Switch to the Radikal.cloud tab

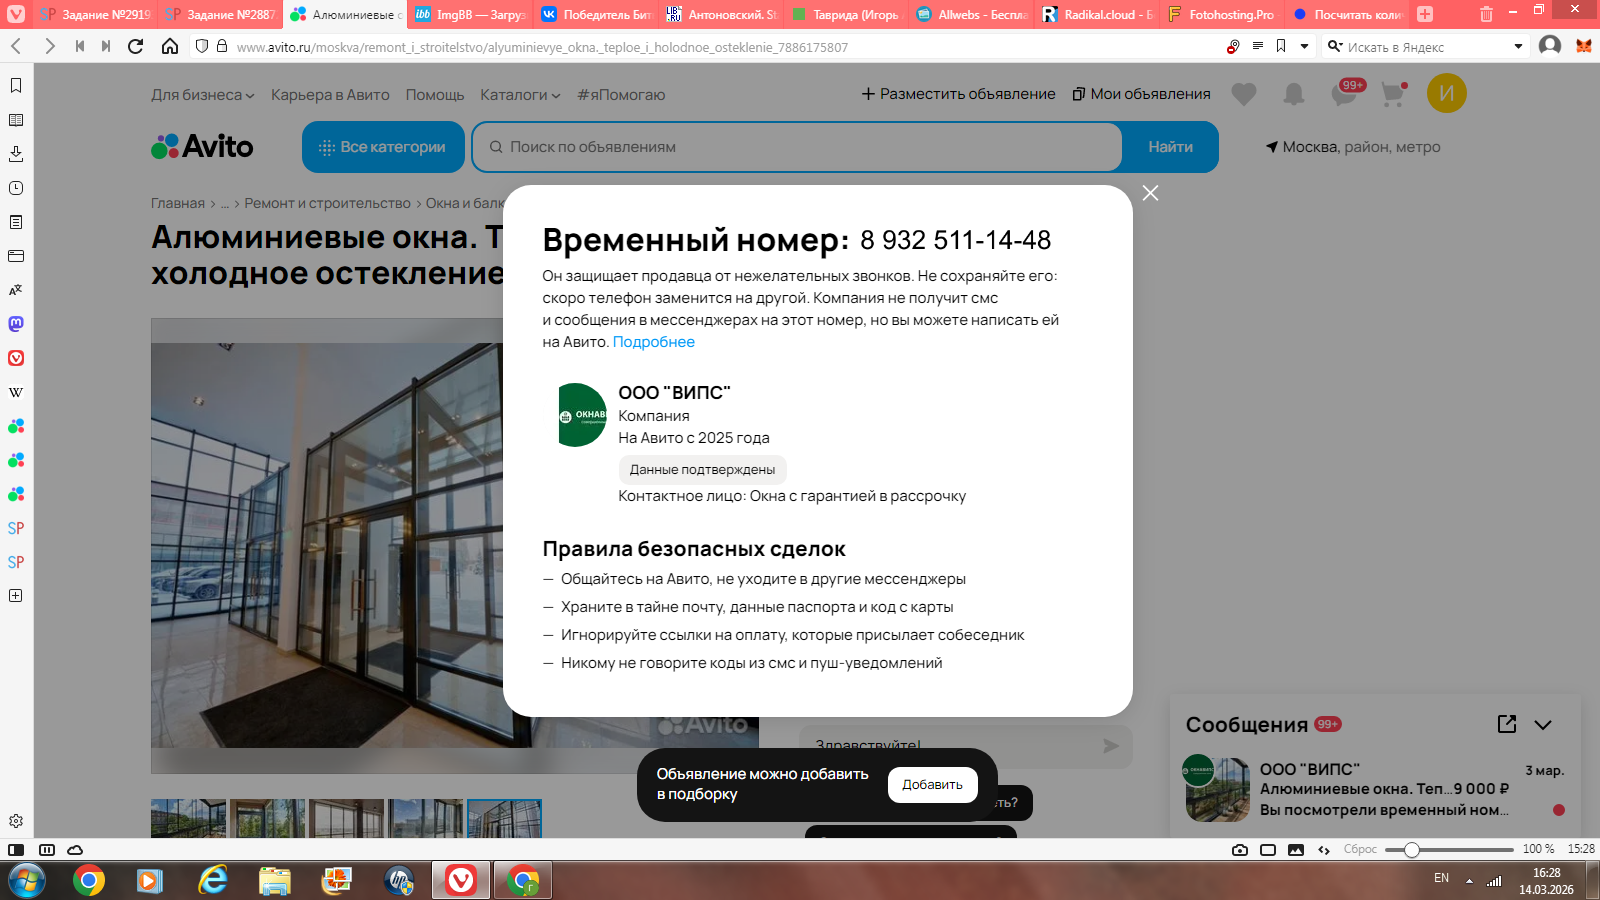tap(1097, 14)
